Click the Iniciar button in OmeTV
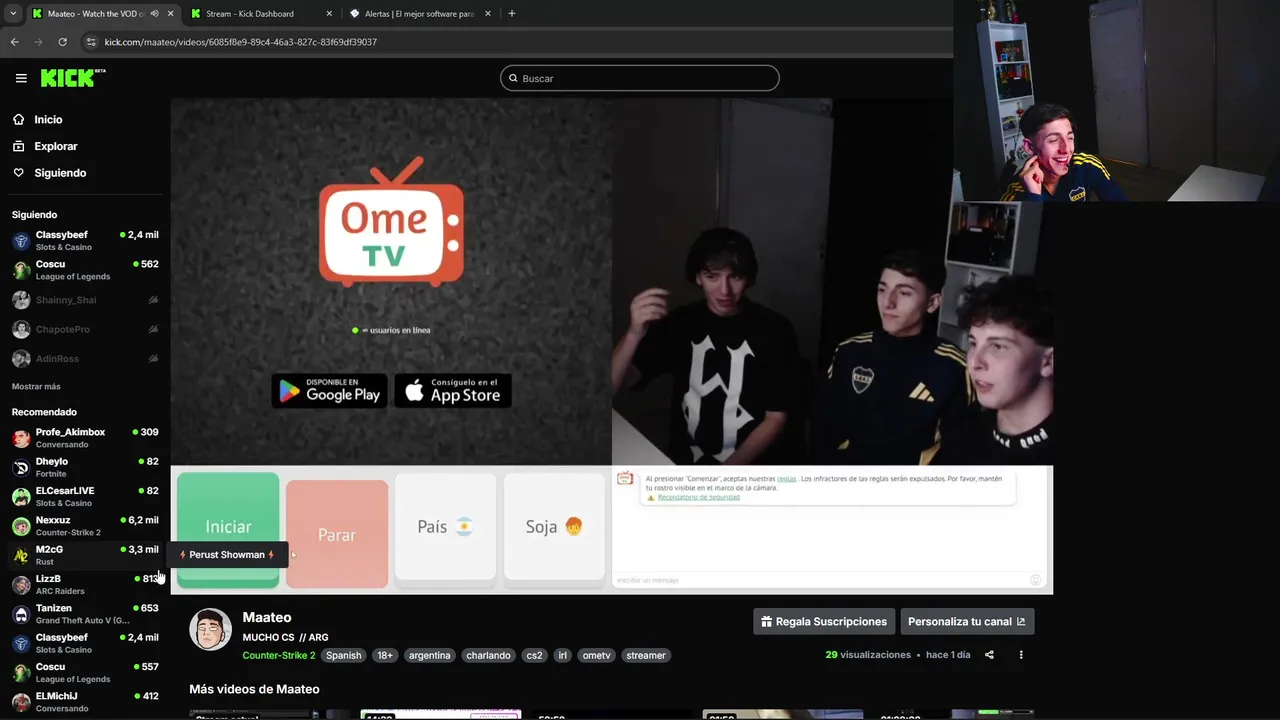The width and height of the screenshot is (1280, 720). pyautogui.click(x=228, y=527)
